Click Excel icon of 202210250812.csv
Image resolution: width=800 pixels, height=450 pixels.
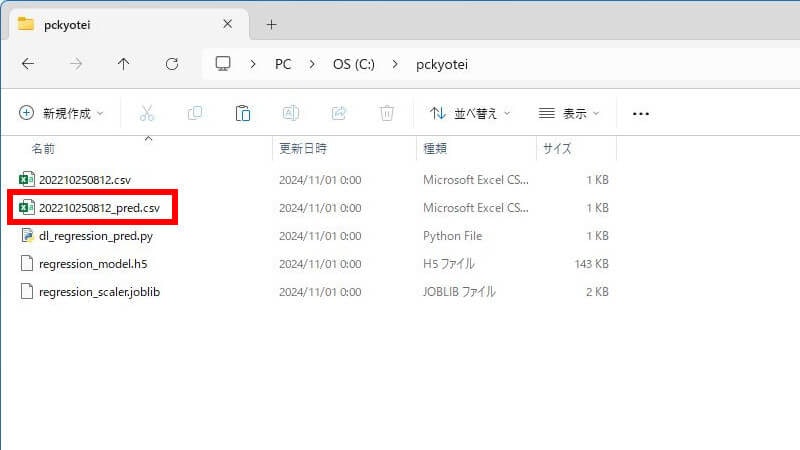(27, 179)
